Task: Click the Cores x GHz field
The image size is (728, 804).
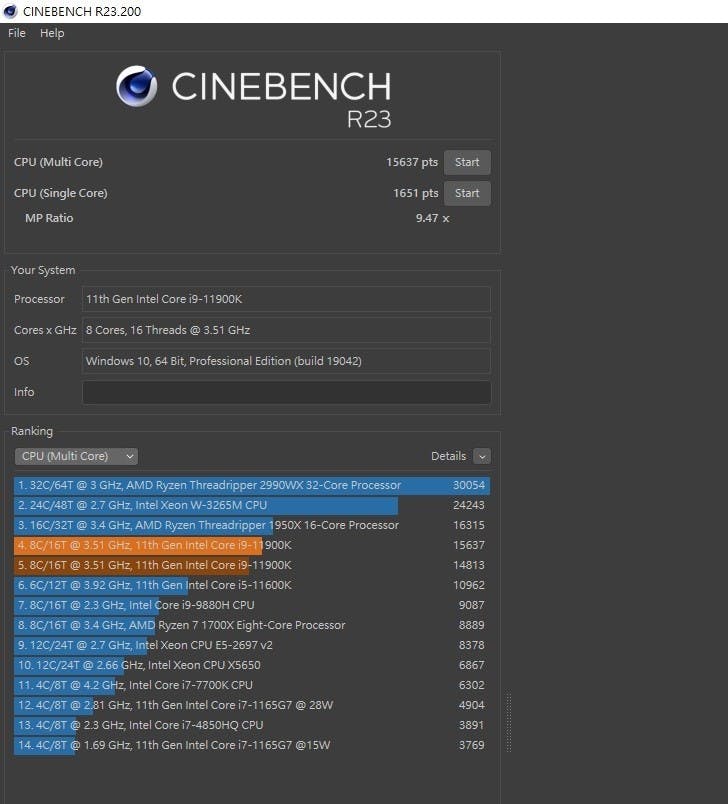Action: tap(286, 330)
